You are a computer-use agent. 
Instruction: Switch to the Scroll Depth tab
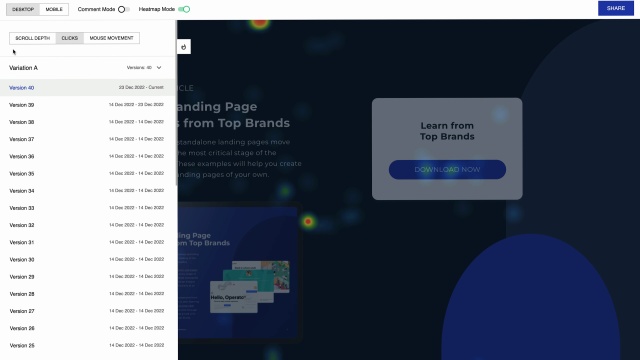pos(33,38)
